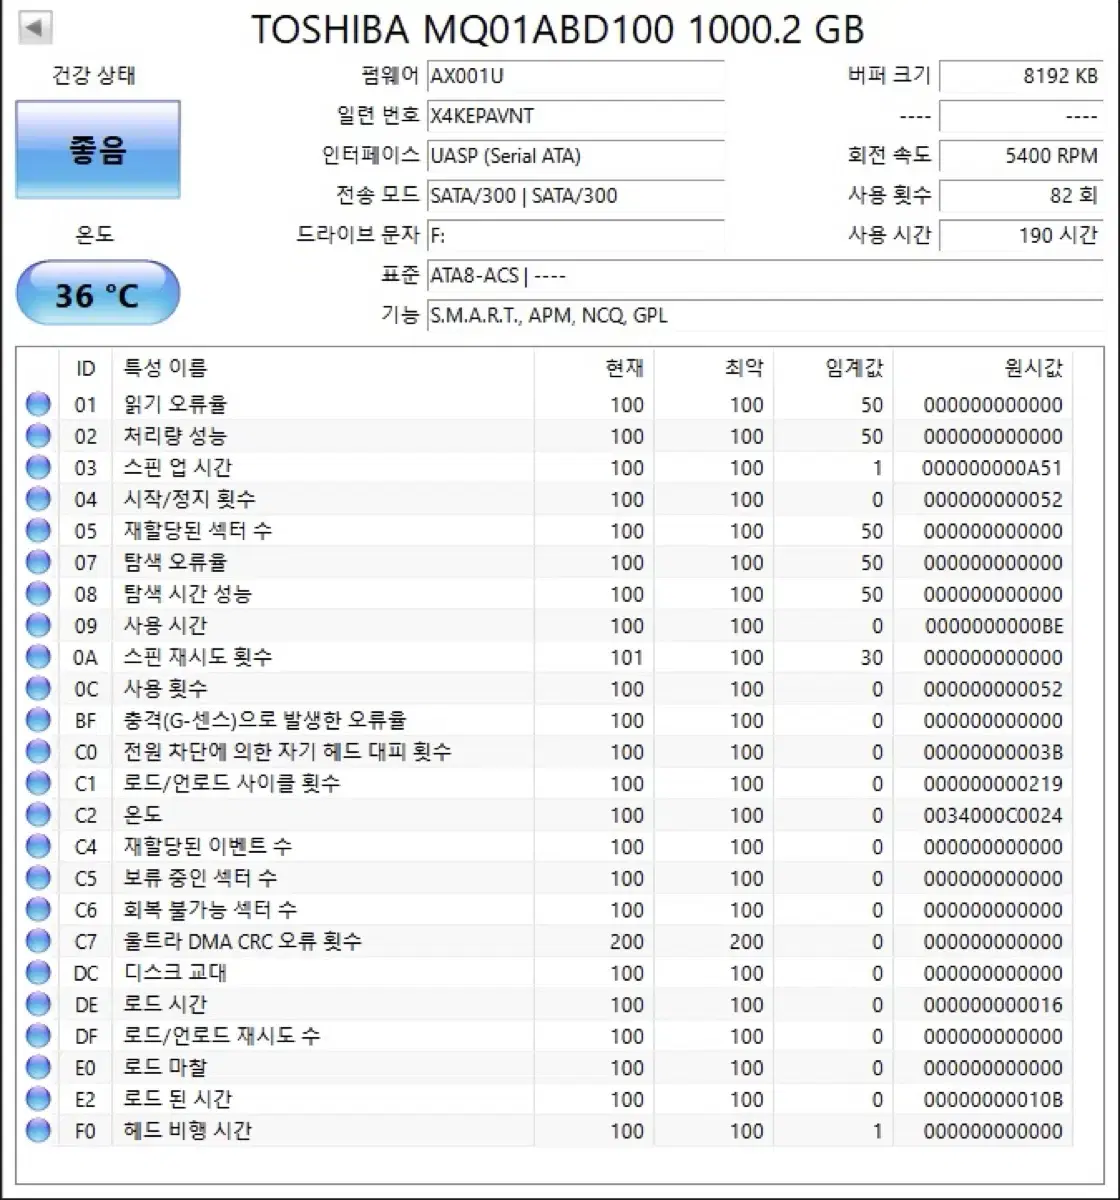Viewport: 1120px width, 1200px height.
Task: Click status orb for 스핀 업 시간 row
Action: [38, 468]
